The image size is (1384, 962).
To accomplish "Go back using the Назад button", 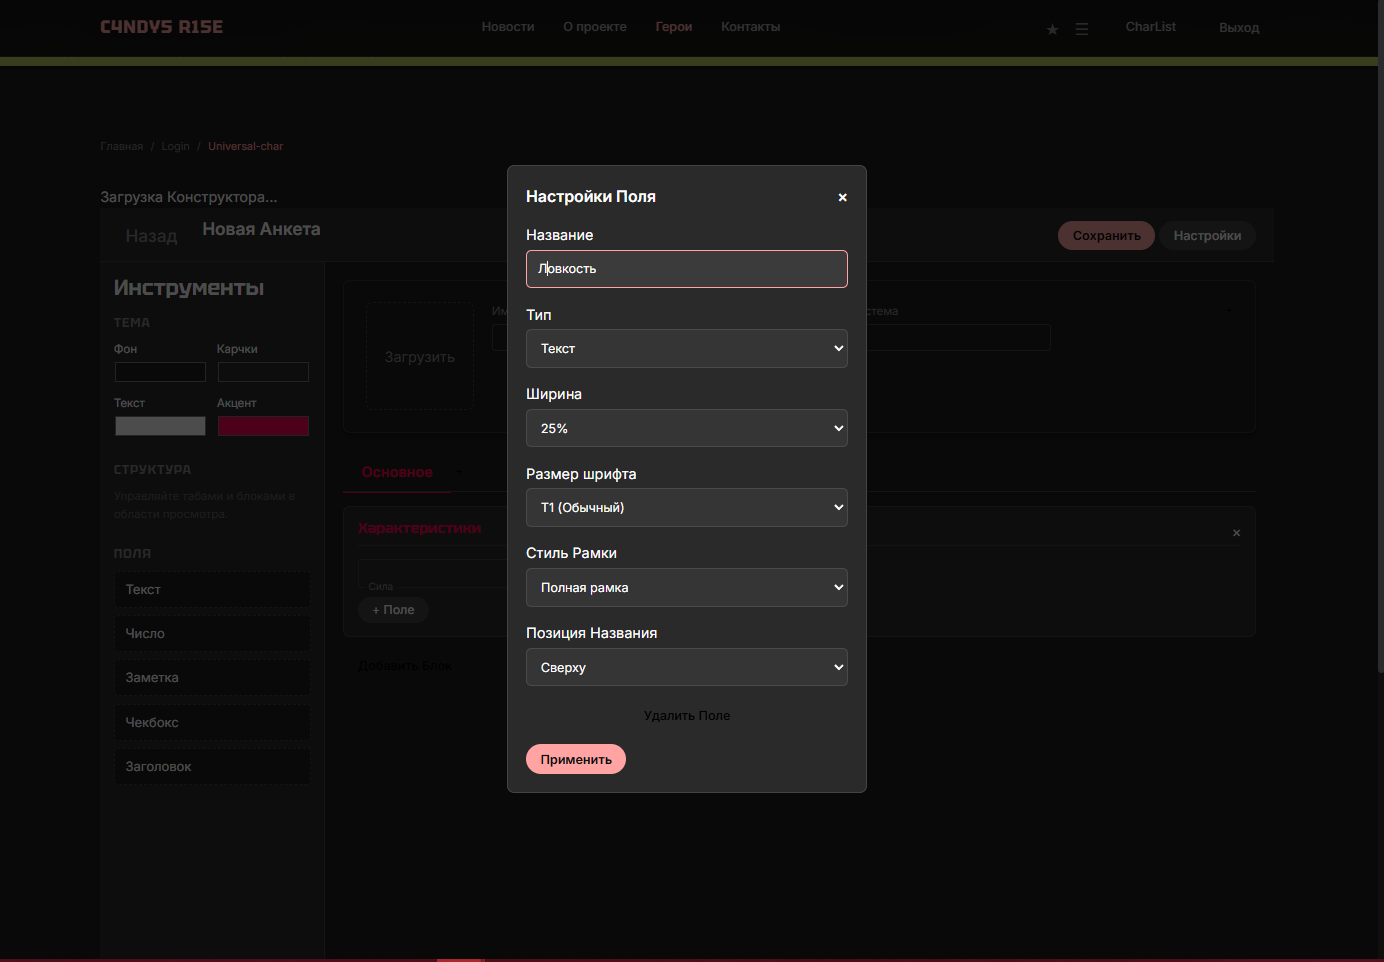I will pos(151,236).
